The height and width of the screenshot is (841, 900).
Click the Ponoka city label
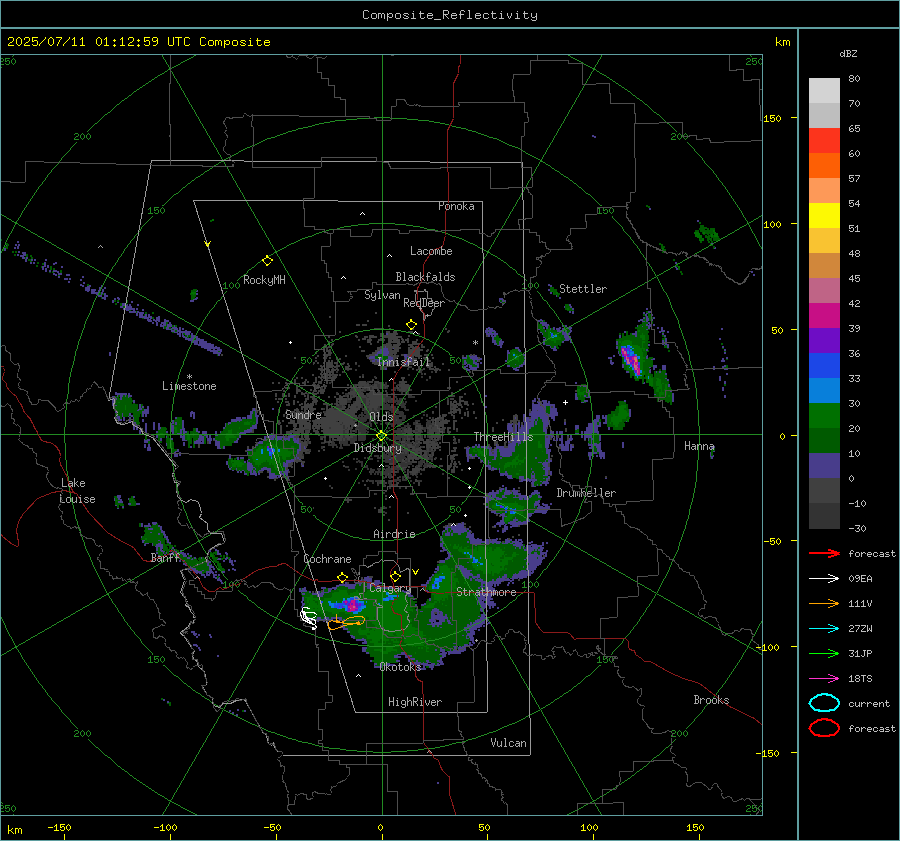point(456,206)
